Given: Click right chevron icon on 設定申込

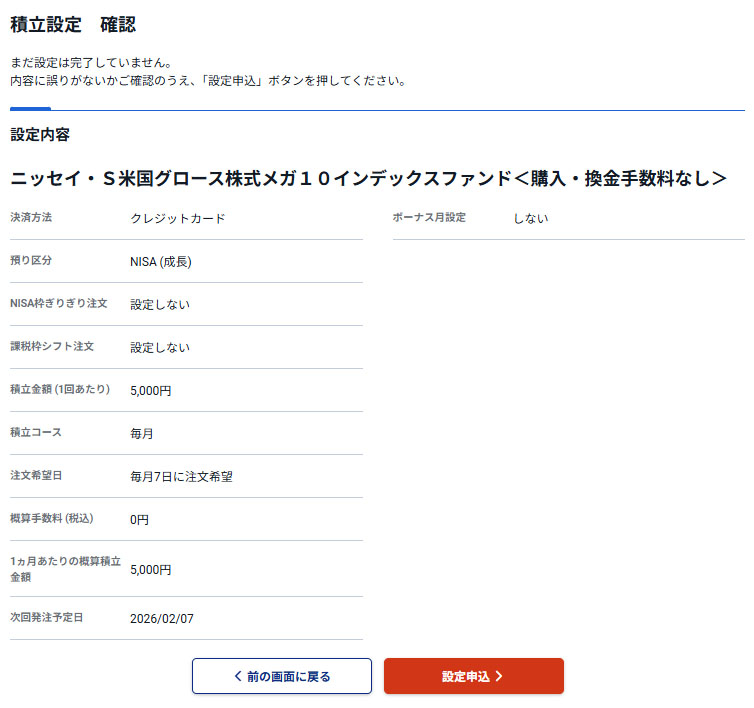Looking at the screenshot, I should click(499, 676).
